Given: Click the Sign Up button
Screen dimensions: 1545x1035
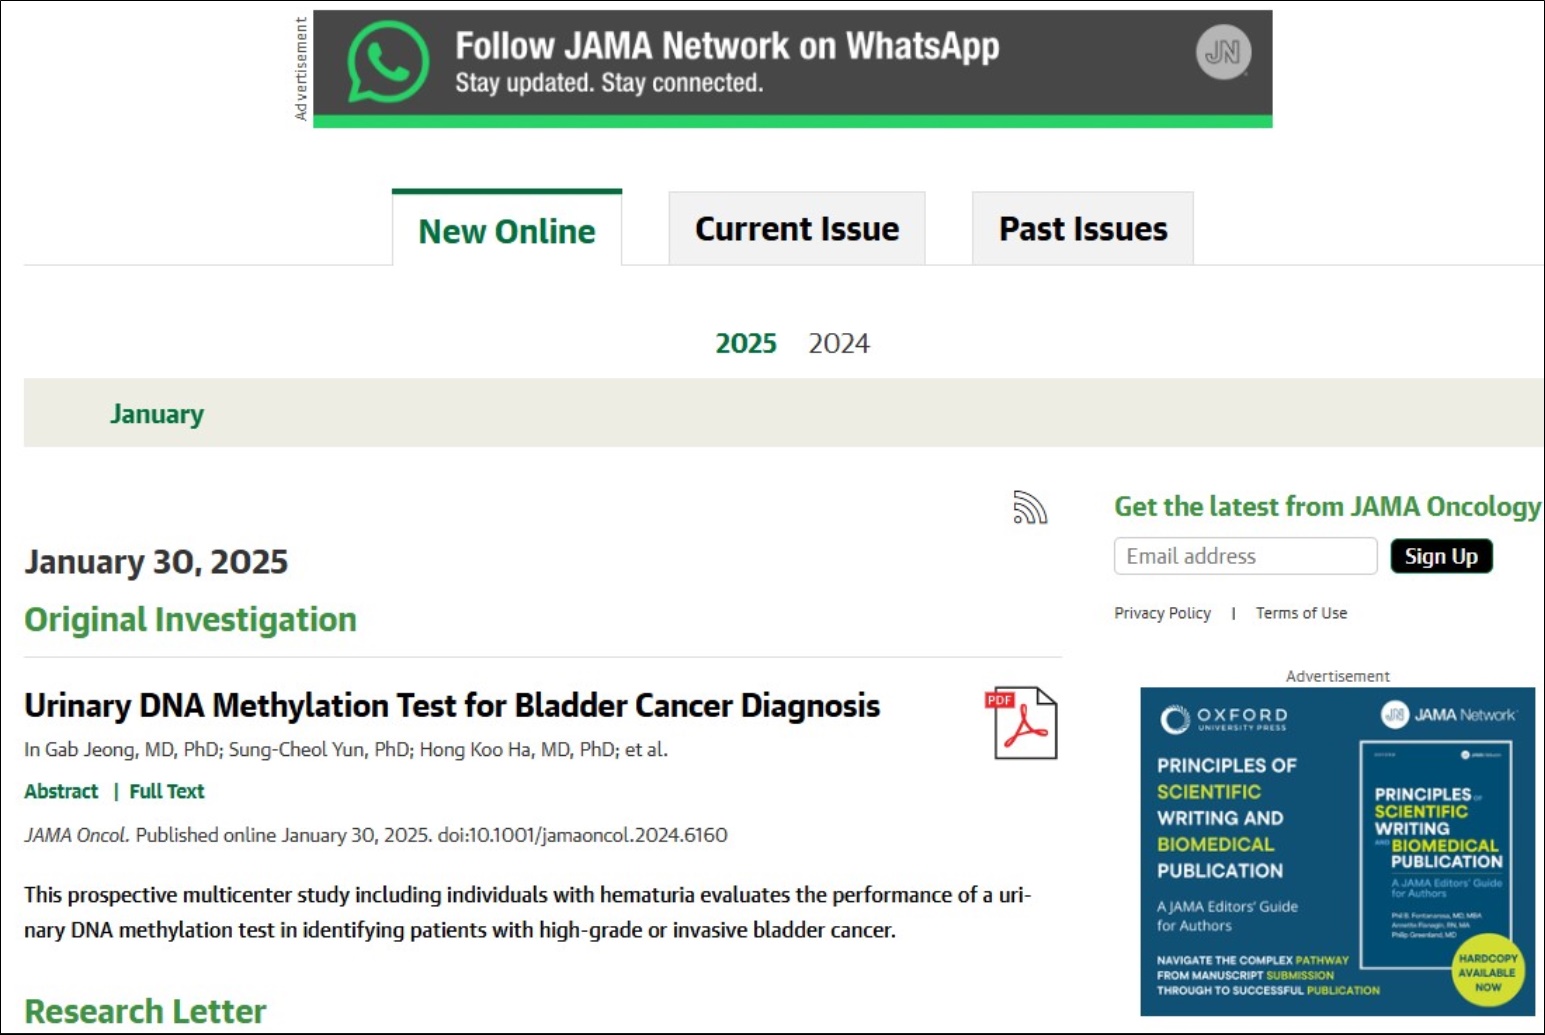Looking at the screenshot, I should [1441, 556].
